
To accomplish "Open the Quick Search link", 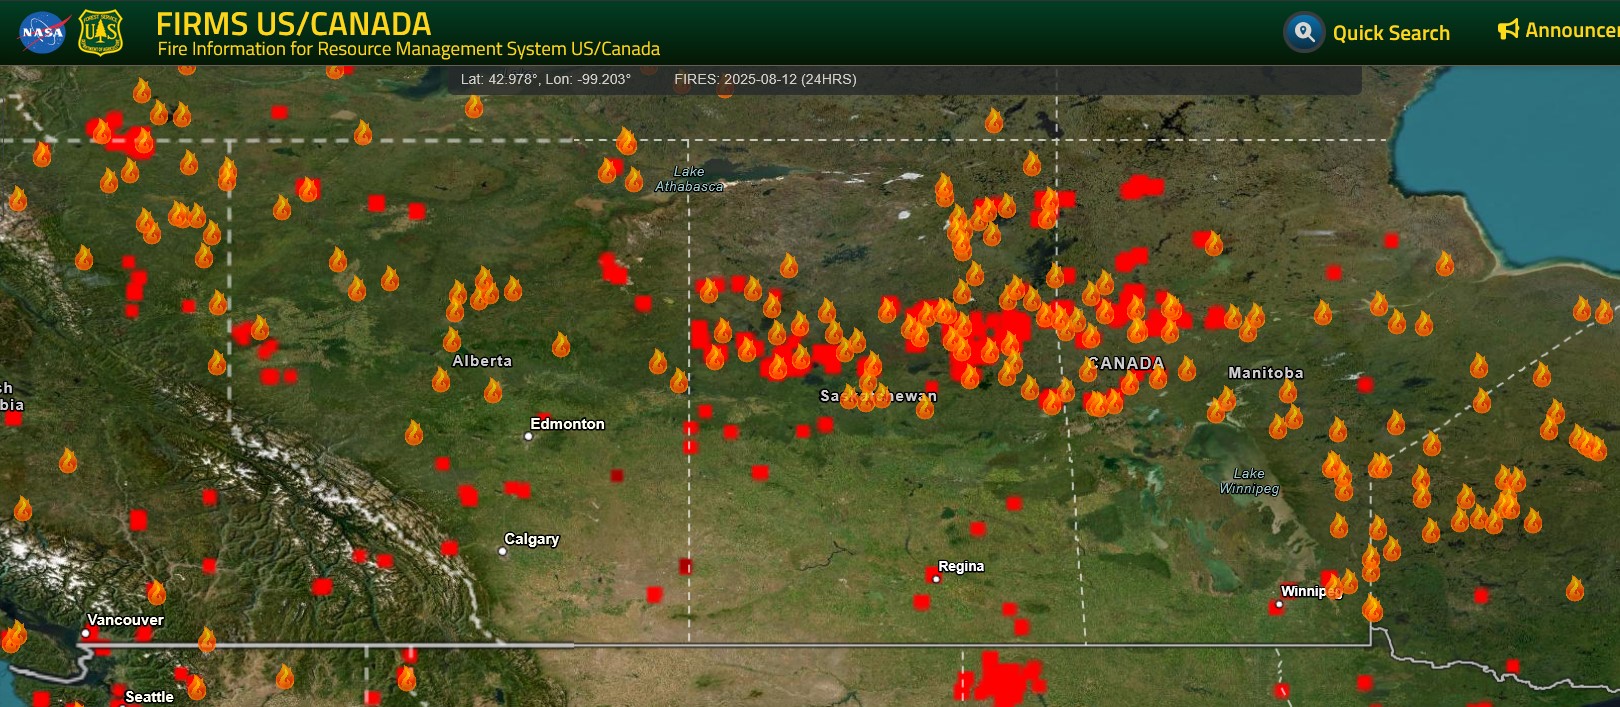I will [x=1391, y=33].
